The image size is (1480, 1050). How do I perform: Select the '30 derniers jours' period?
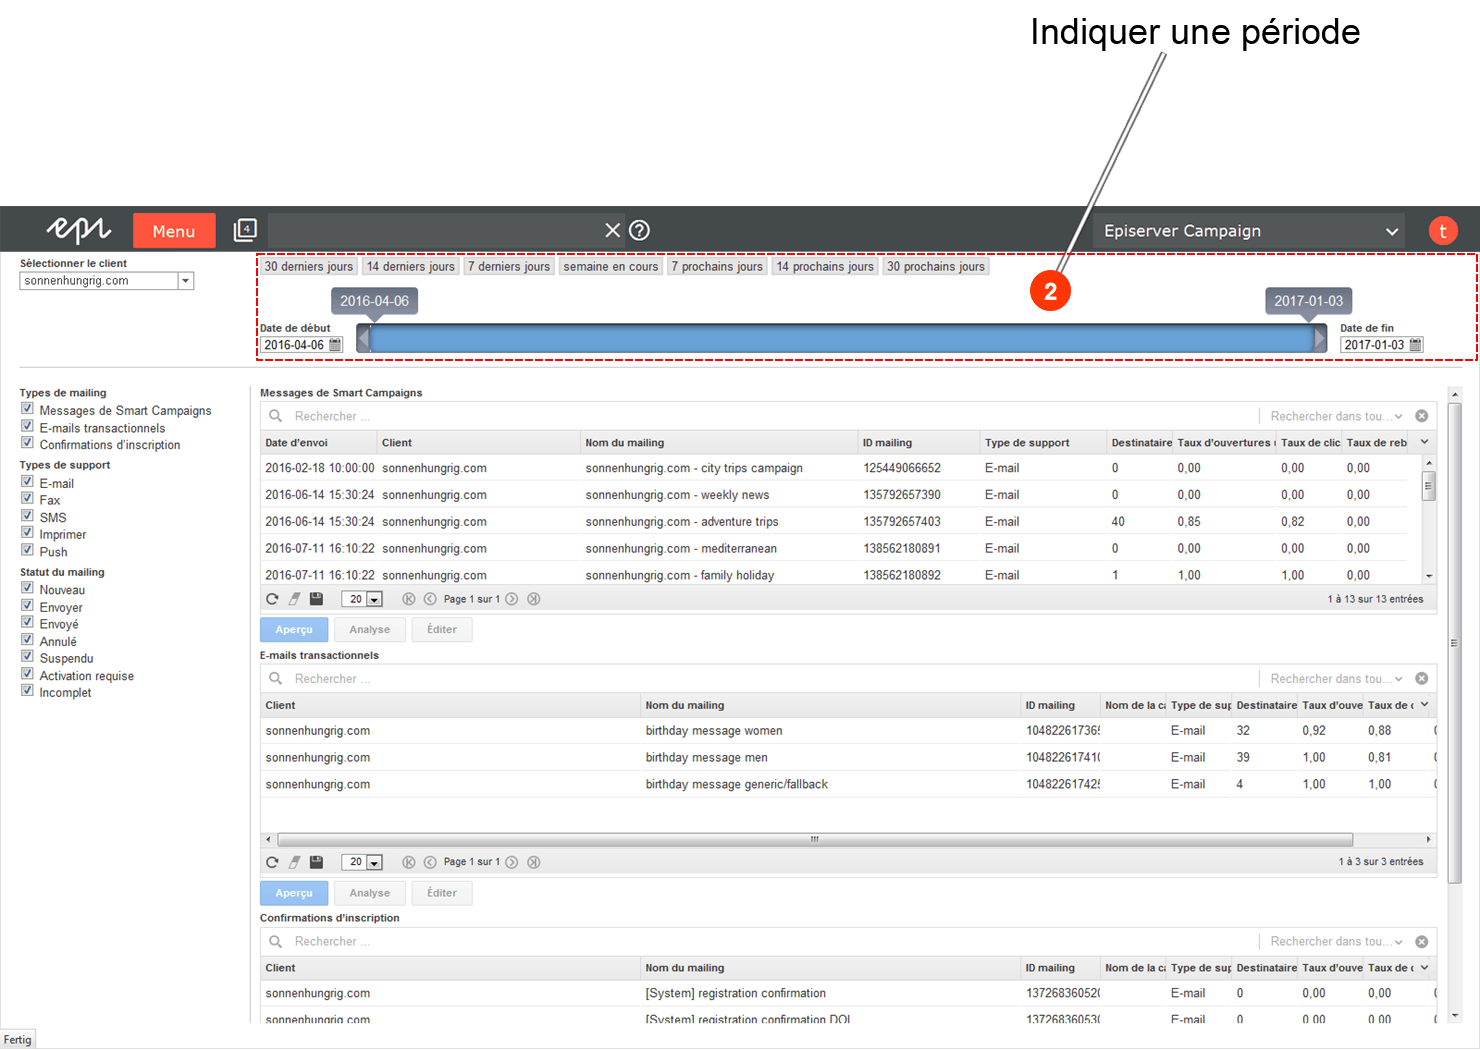309,266
